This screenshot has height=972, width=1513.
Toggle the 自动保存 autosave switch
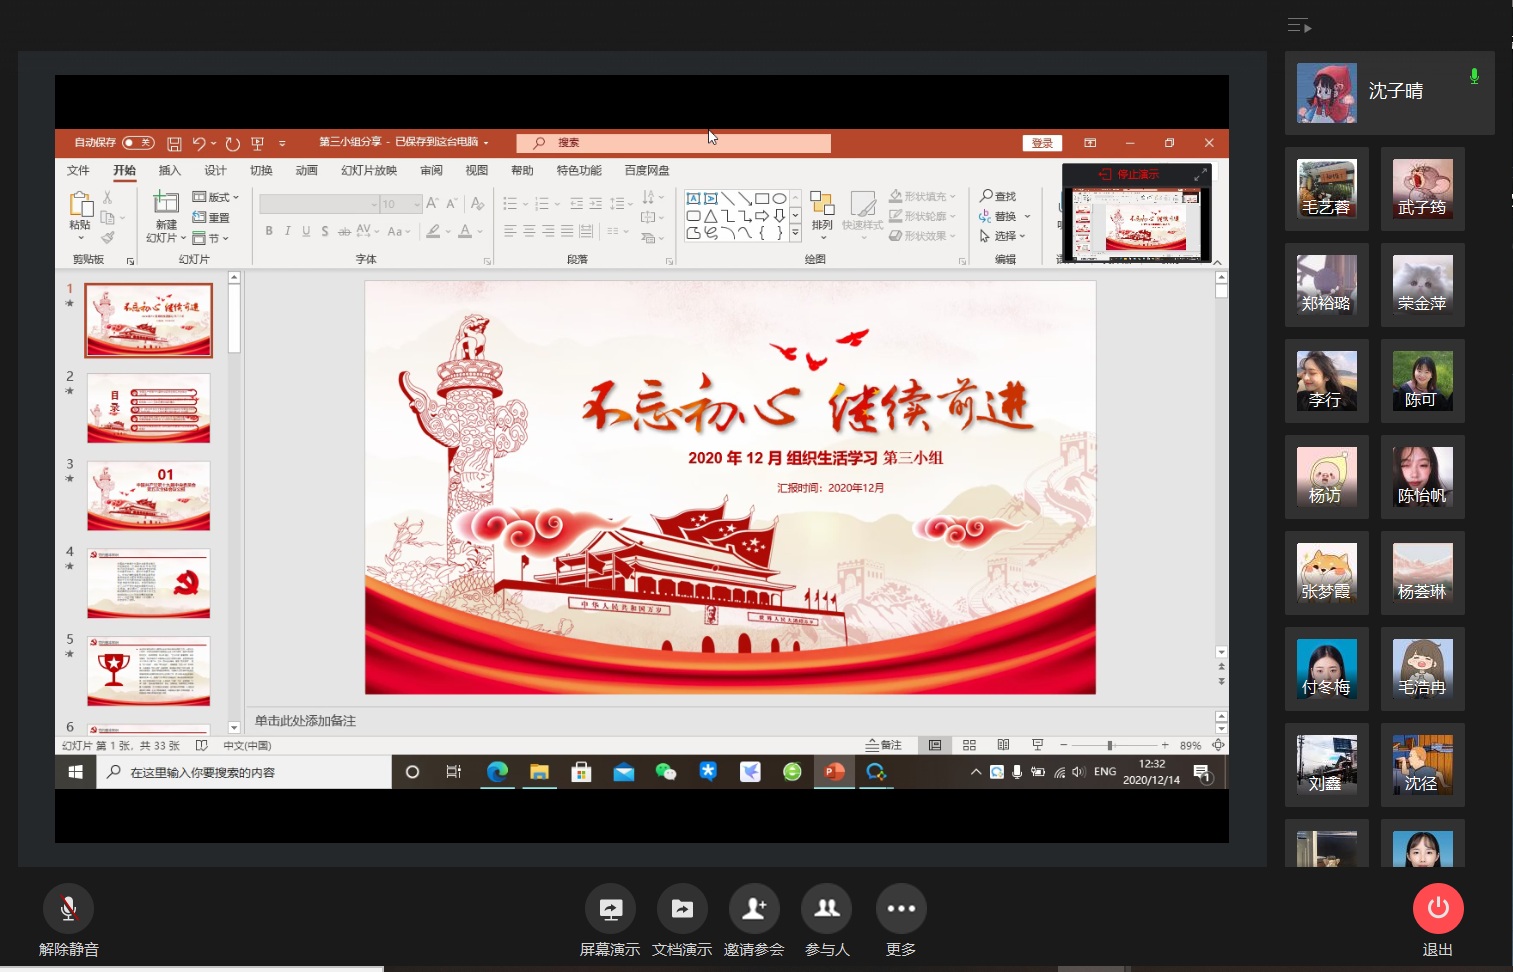point(138,143)
